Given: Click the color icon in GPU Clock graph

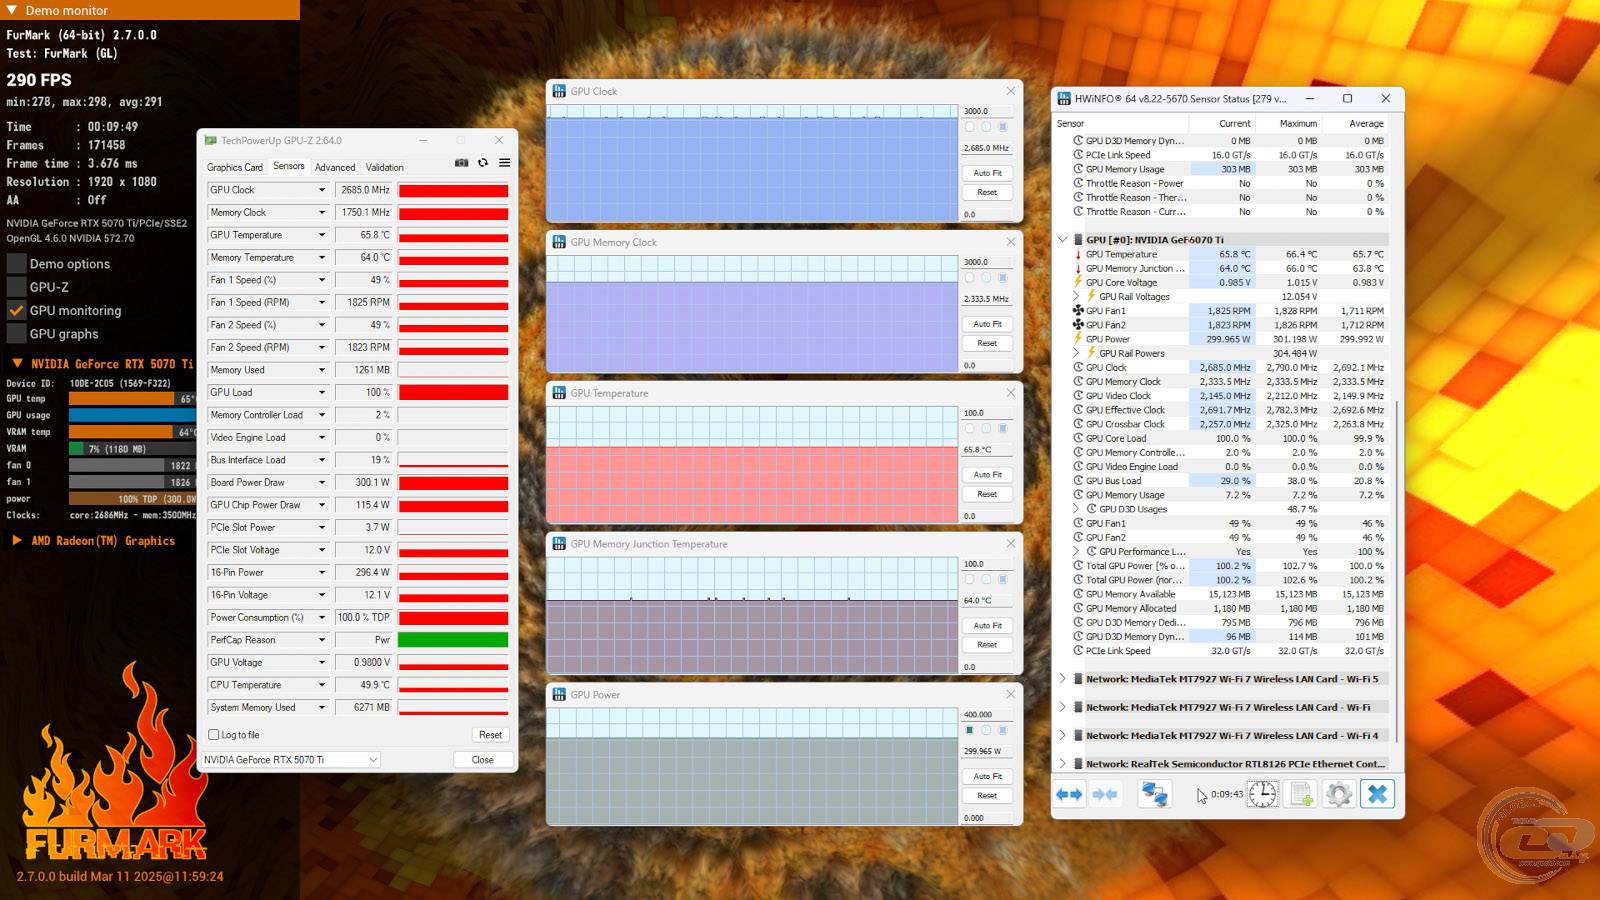Looking at the screenshot, I should pos(1003,127).
